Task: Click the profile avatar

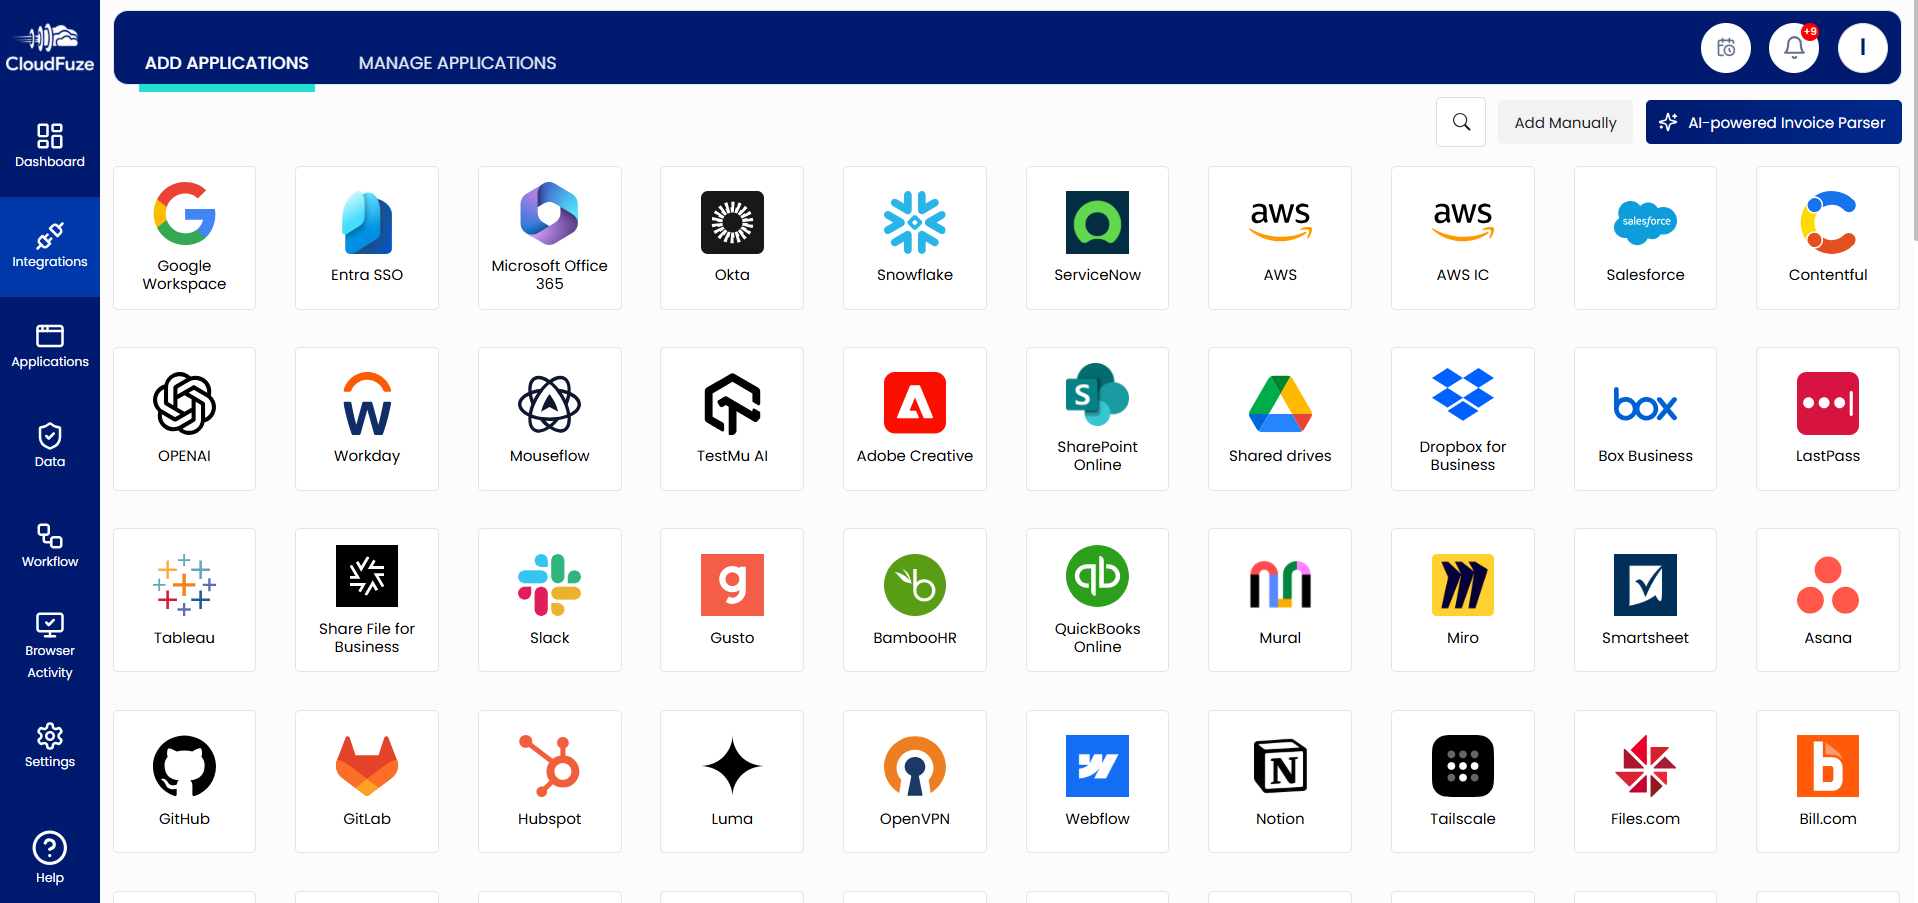Action: point(1862,47)
